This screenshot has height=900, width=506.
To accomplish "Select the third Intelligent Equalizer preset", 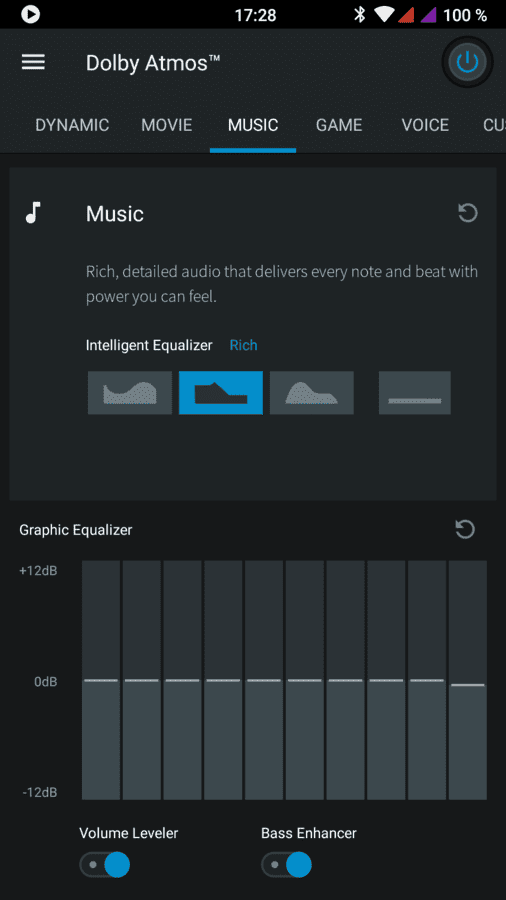I will 312,393.
